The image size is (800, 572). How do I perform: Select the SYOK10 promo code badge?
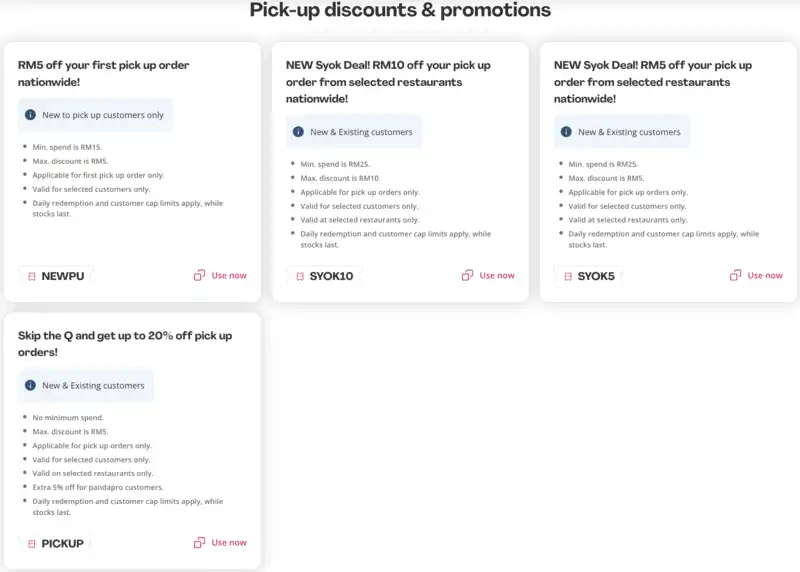coord(326,276)
